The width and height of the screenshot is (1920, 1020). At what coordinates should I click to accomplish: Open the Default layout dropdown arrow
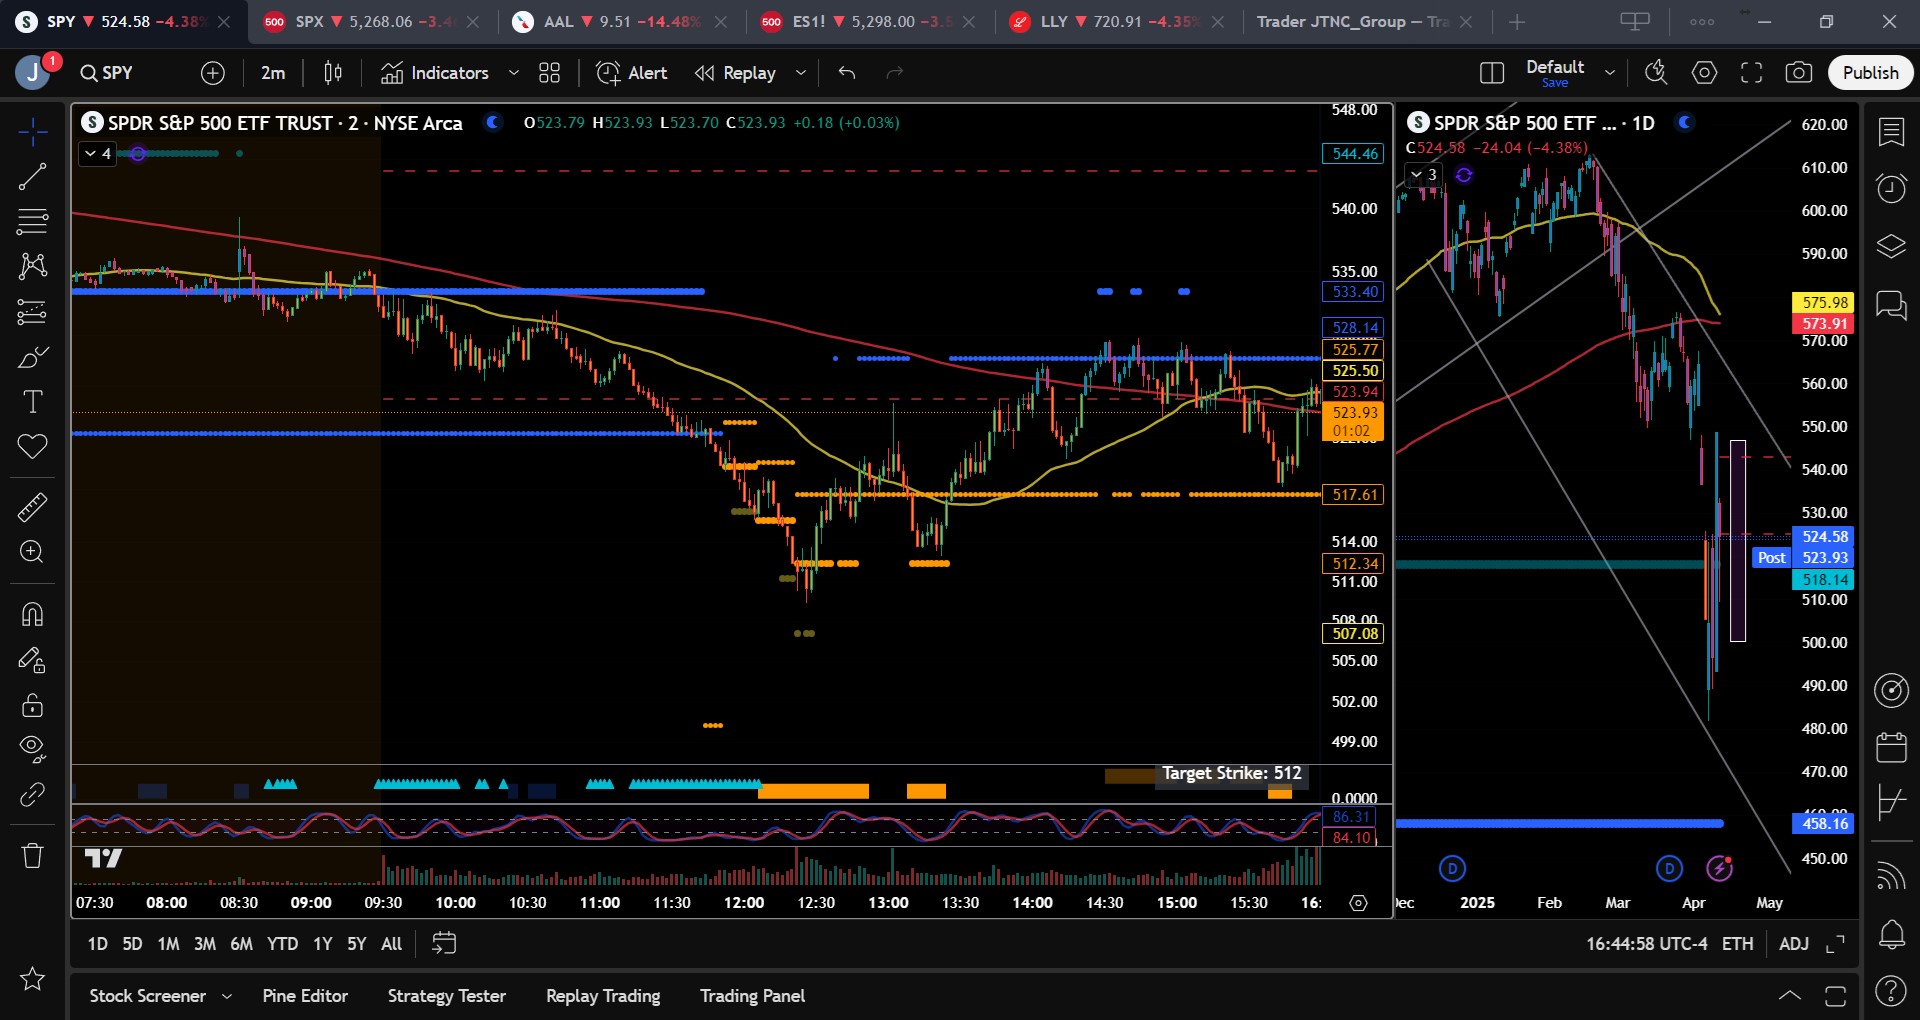(1610, 73)
